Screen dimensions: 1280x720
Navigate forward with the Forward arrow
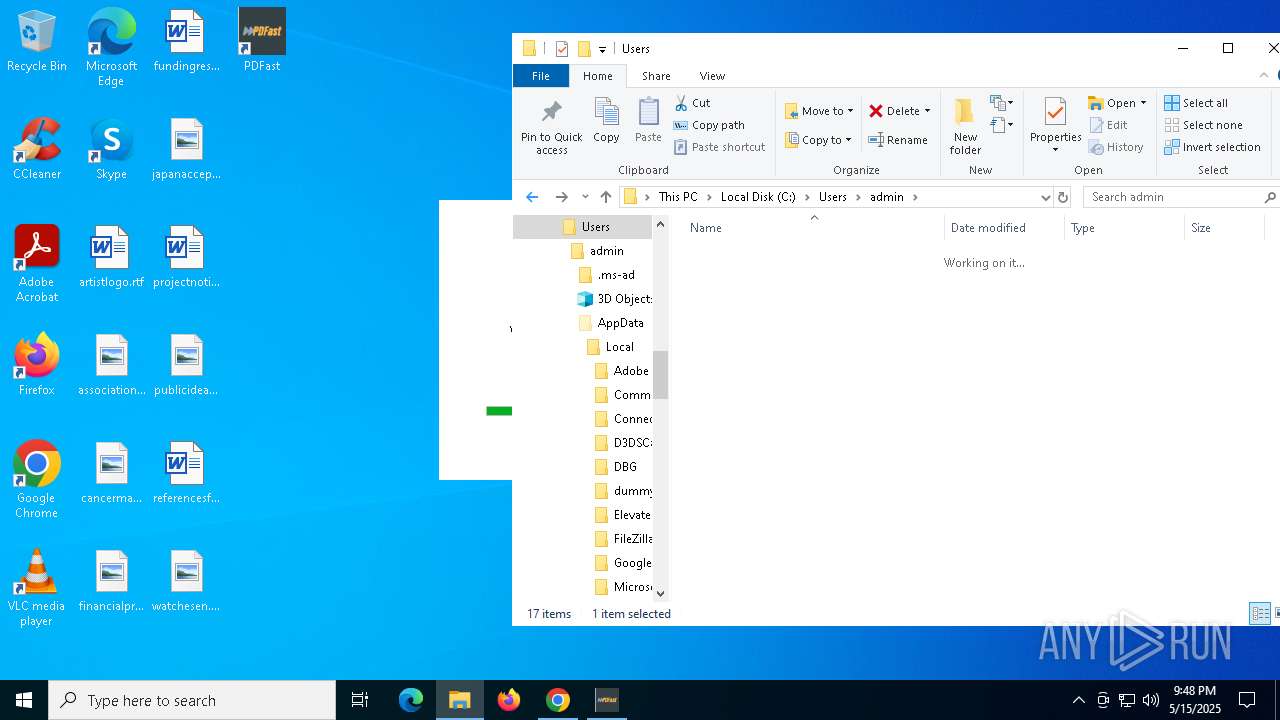561,197
